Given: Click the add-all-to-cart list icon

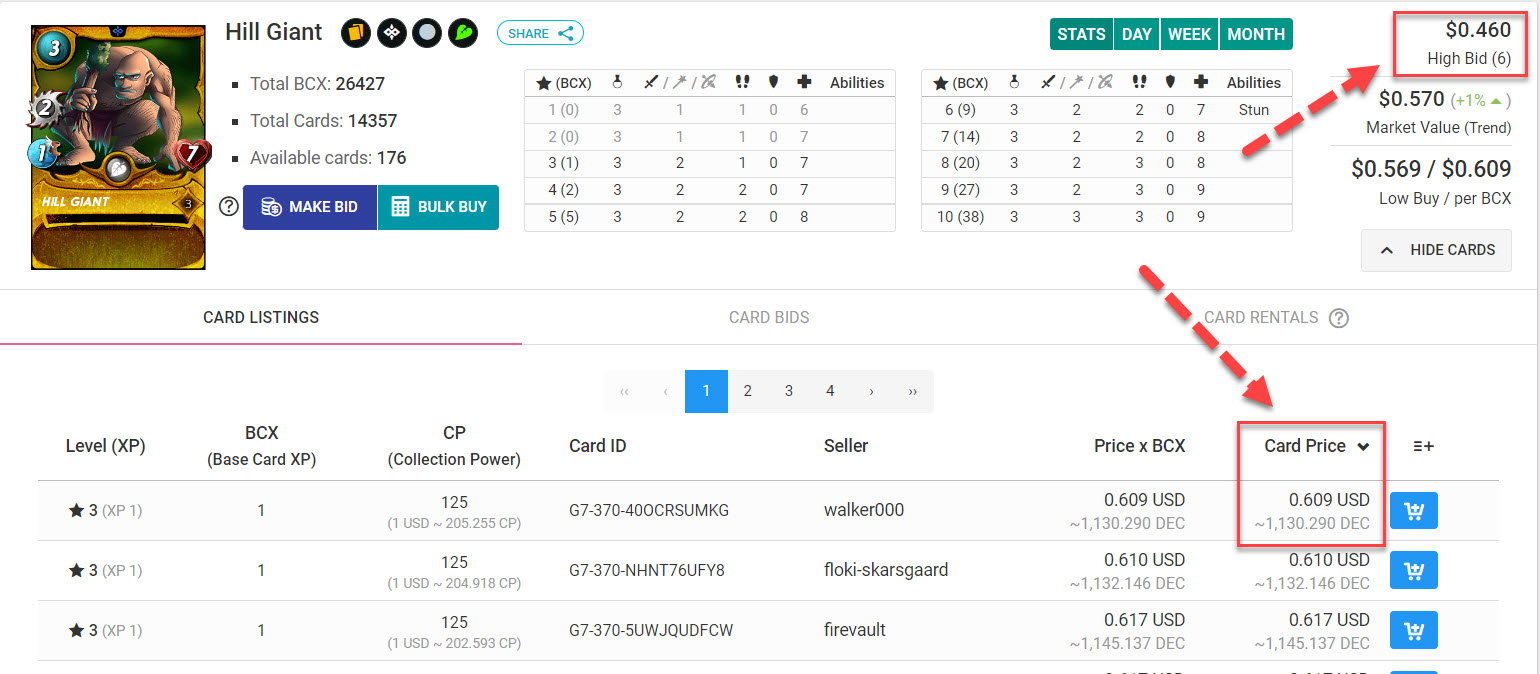Looking at the screenshot, I should (1423, 446).
